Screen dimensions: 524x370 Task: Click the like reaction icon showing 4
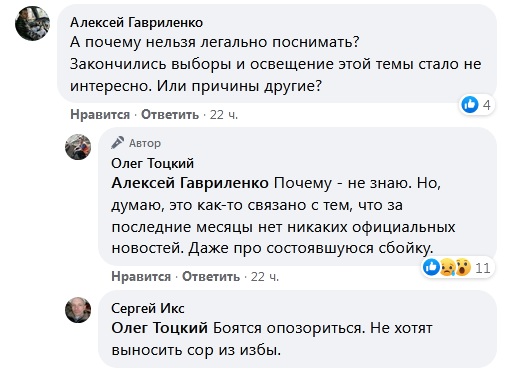pos(470,105)
